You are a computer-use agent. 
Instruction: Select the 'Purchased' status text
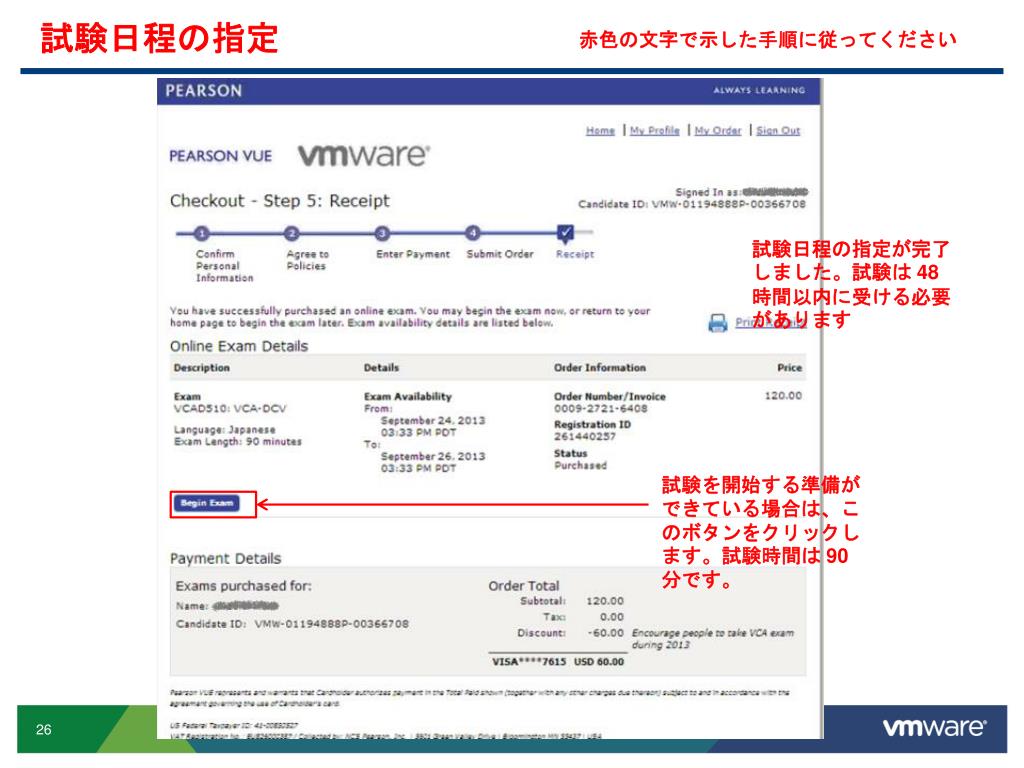pyautogui.click(x=581, y=465)
